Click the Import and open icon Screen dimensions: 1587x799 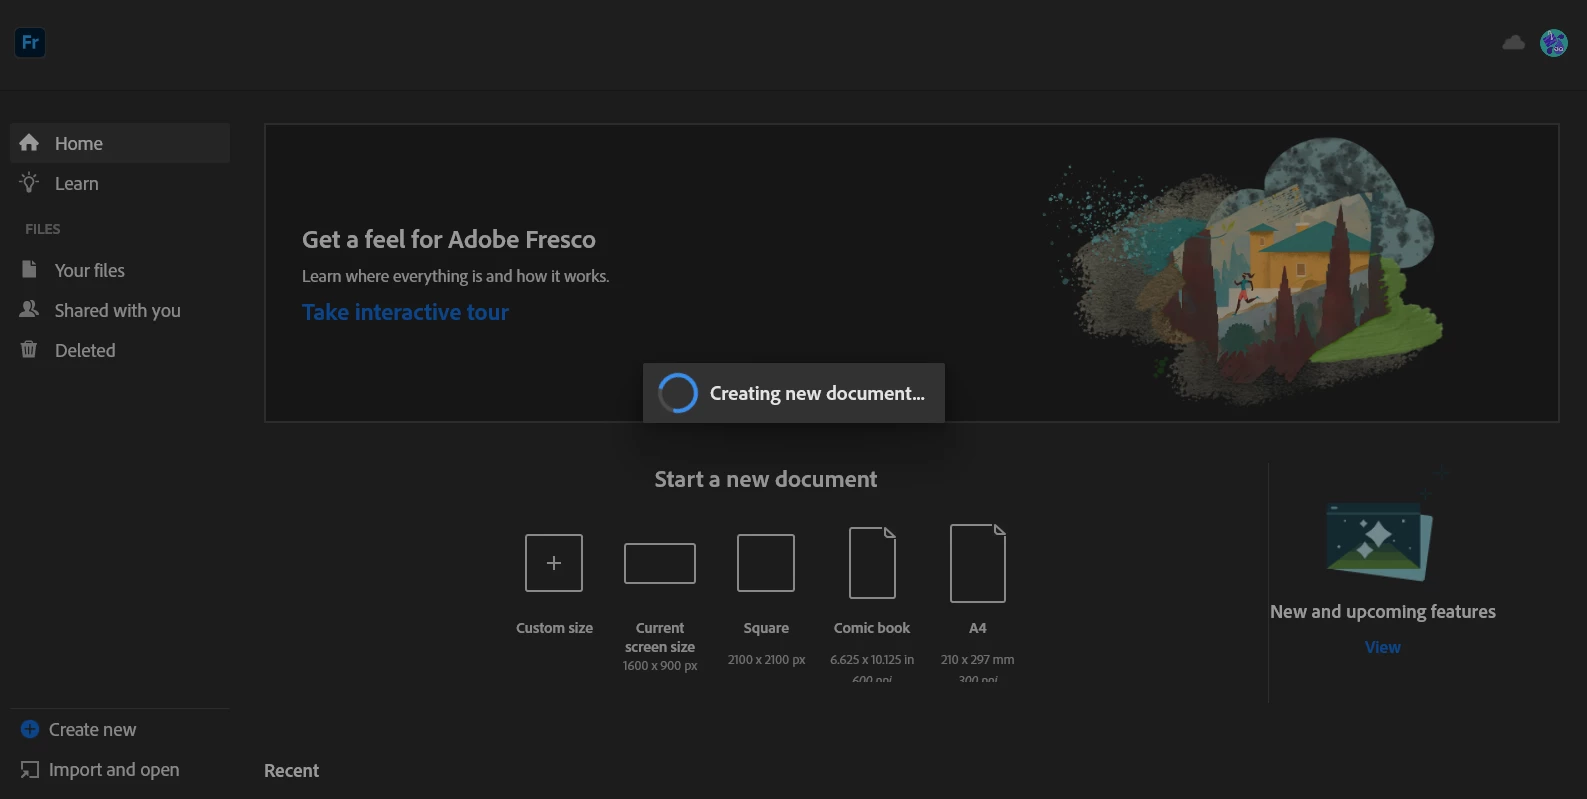(30, 769)
